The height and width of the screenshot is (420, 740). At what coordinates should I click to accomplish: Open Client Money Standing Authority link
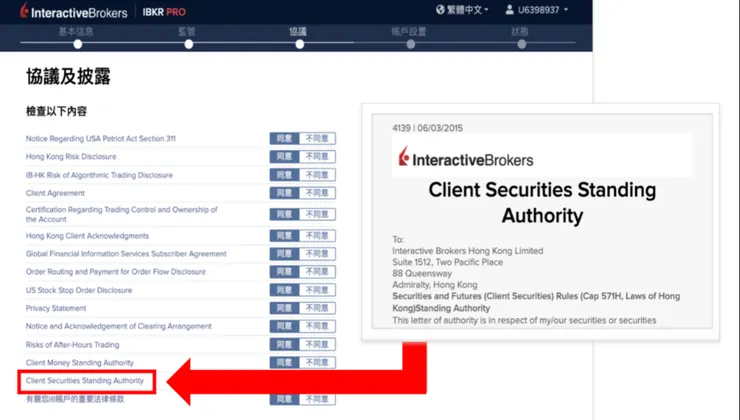79,363
